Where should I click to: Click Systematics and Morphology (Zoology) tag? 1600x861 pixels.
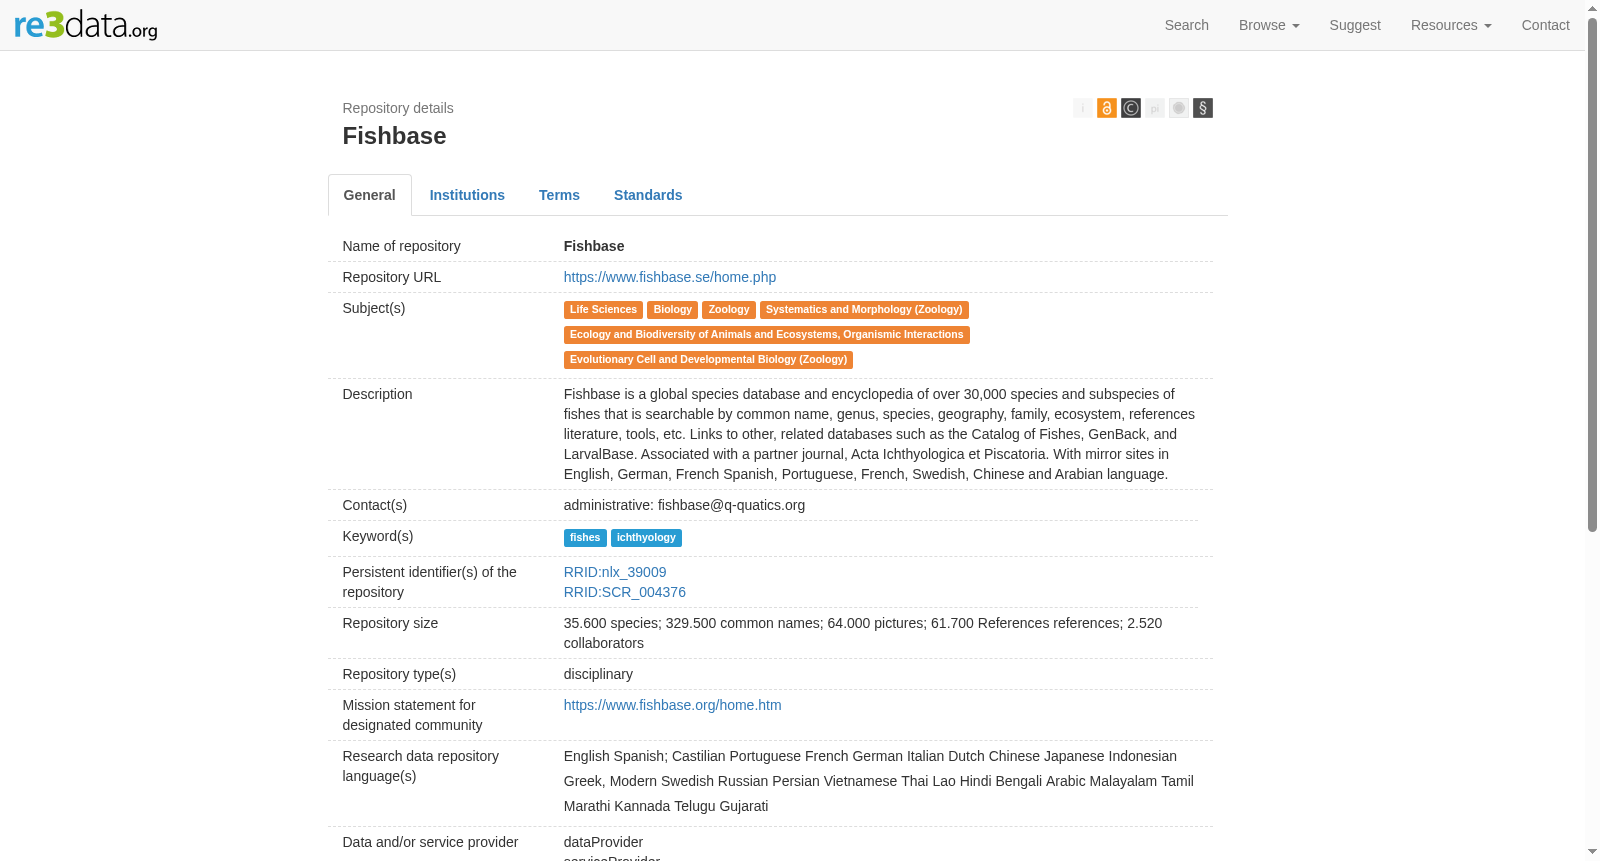pos(864,310)
